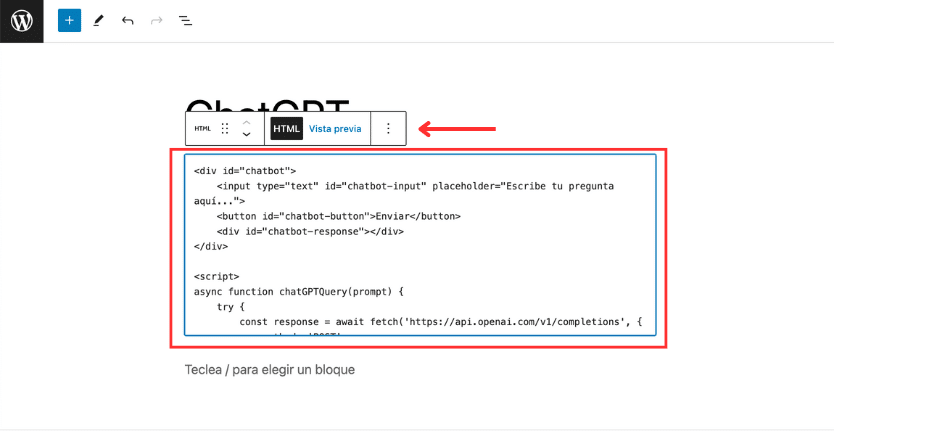
Task: Click inside the HTML code textarea
Action: pos(420,260)
